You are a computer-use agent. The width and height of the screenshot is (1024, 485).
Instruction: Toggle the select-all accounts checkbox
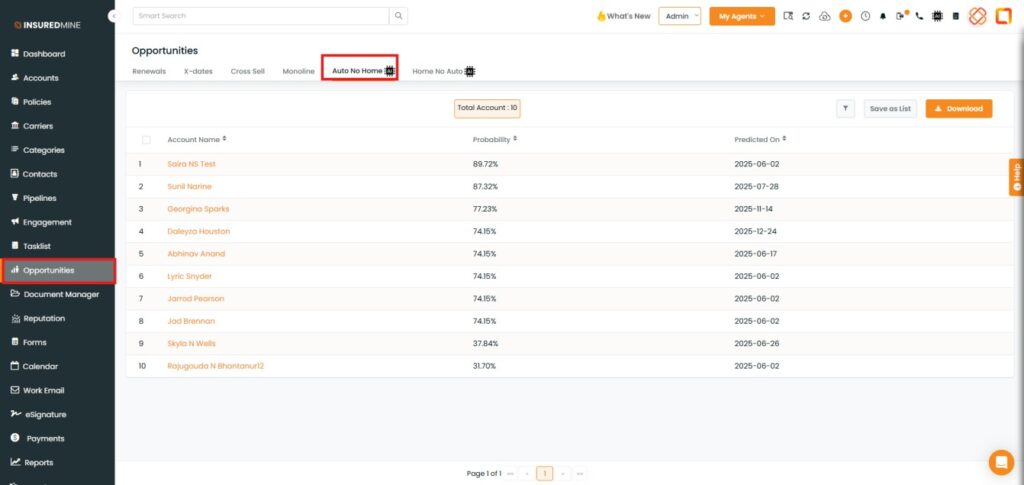click(x=146, y=139)
